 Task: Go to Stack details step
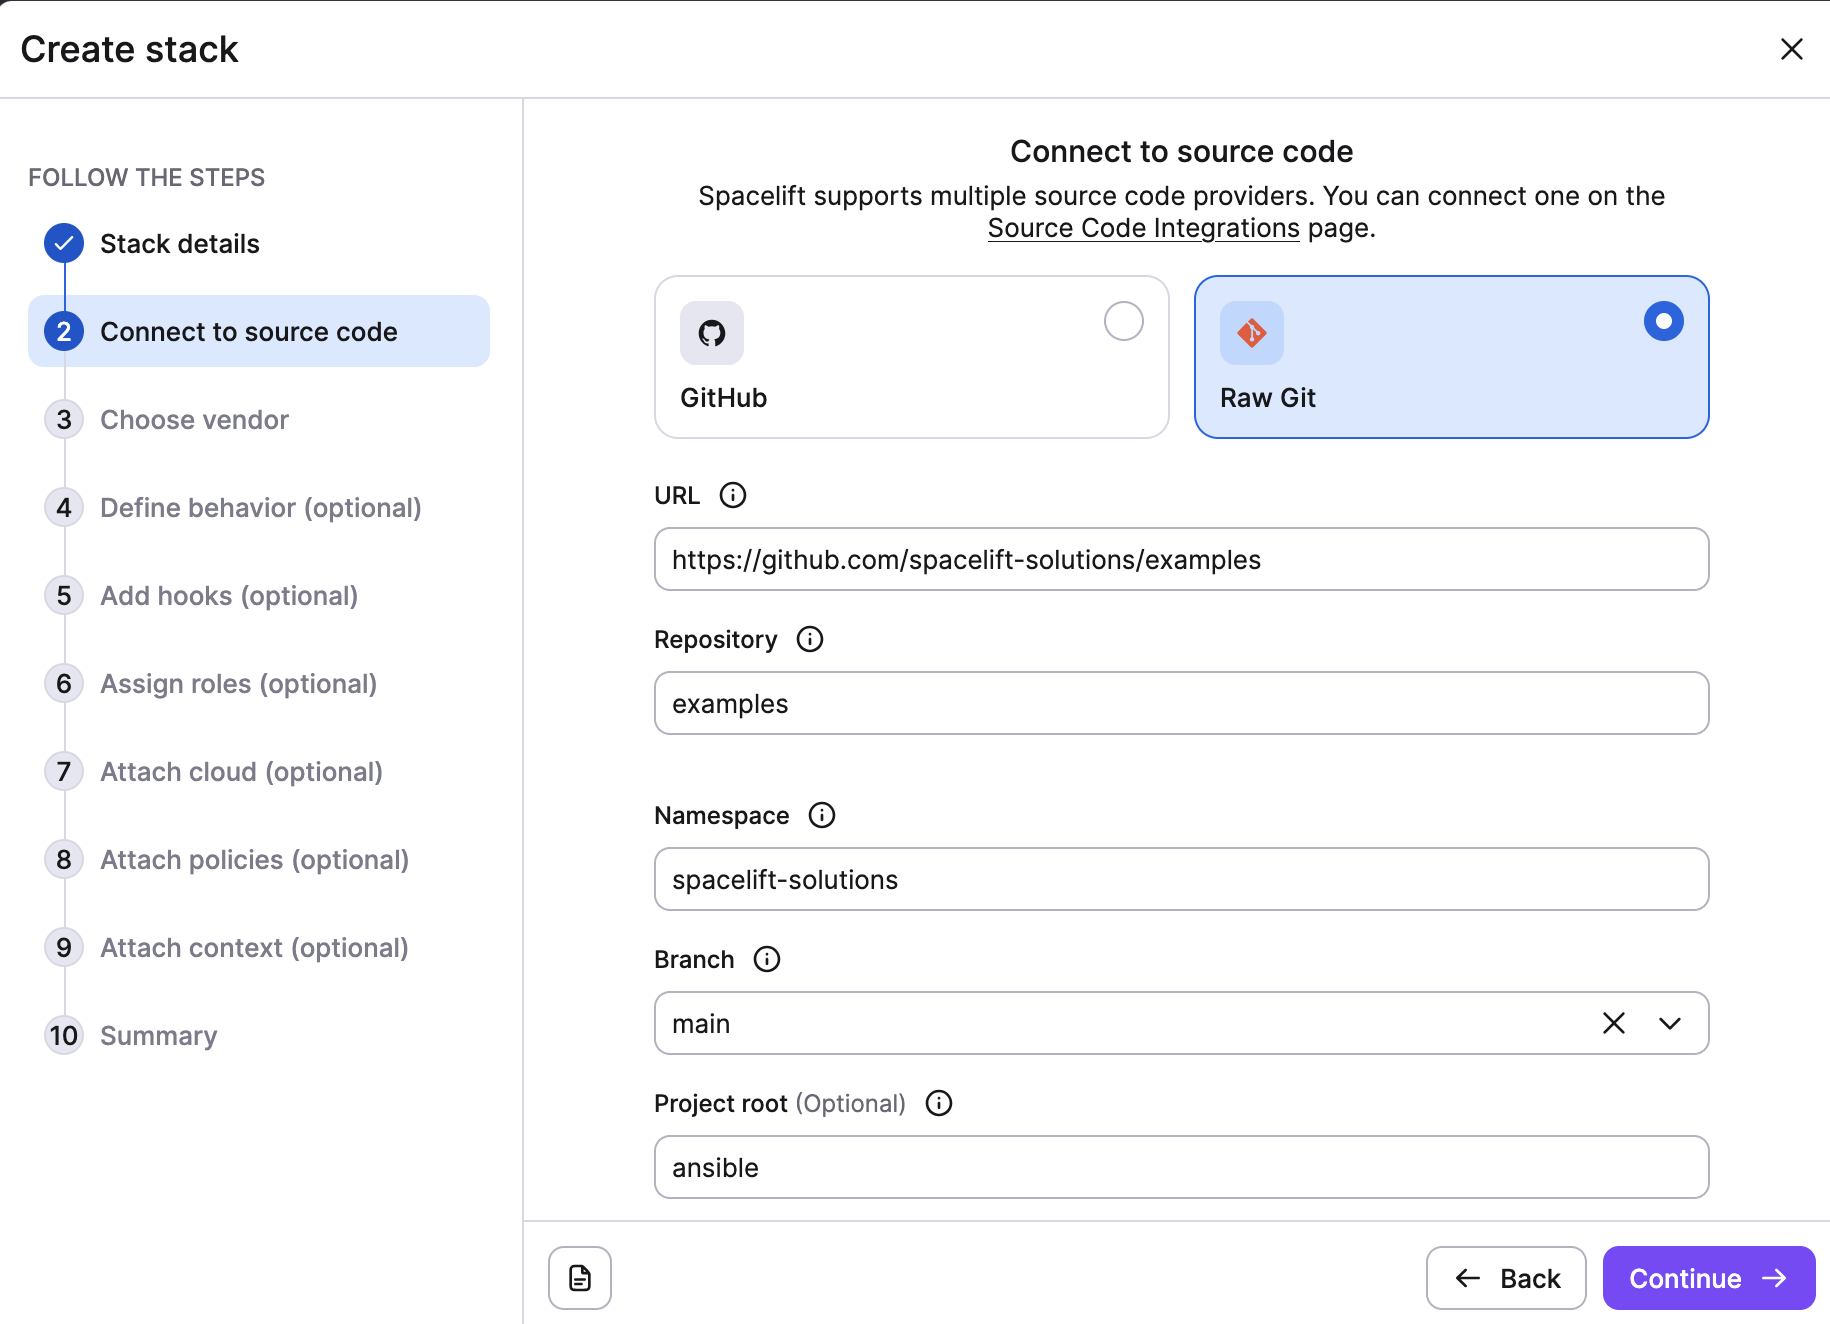tap(180, 243)
